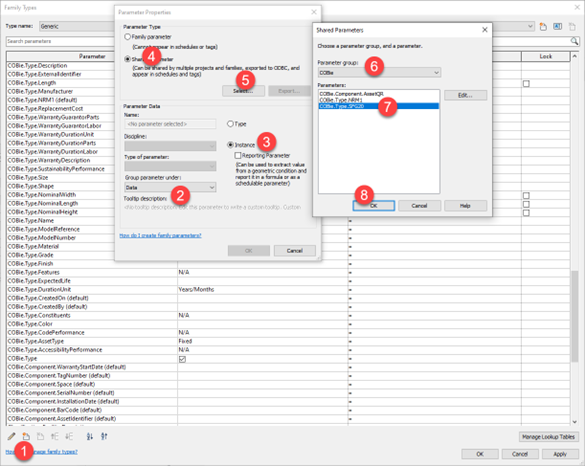This screenshot has width=585, height=466.
Task: Select the Shared parameter radio button
Action: coord(128,59)
